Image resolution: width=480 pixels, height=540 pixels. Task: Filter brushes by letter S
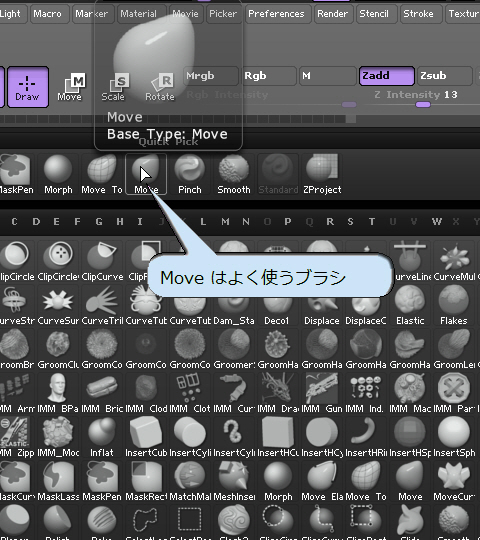(351, 221)
